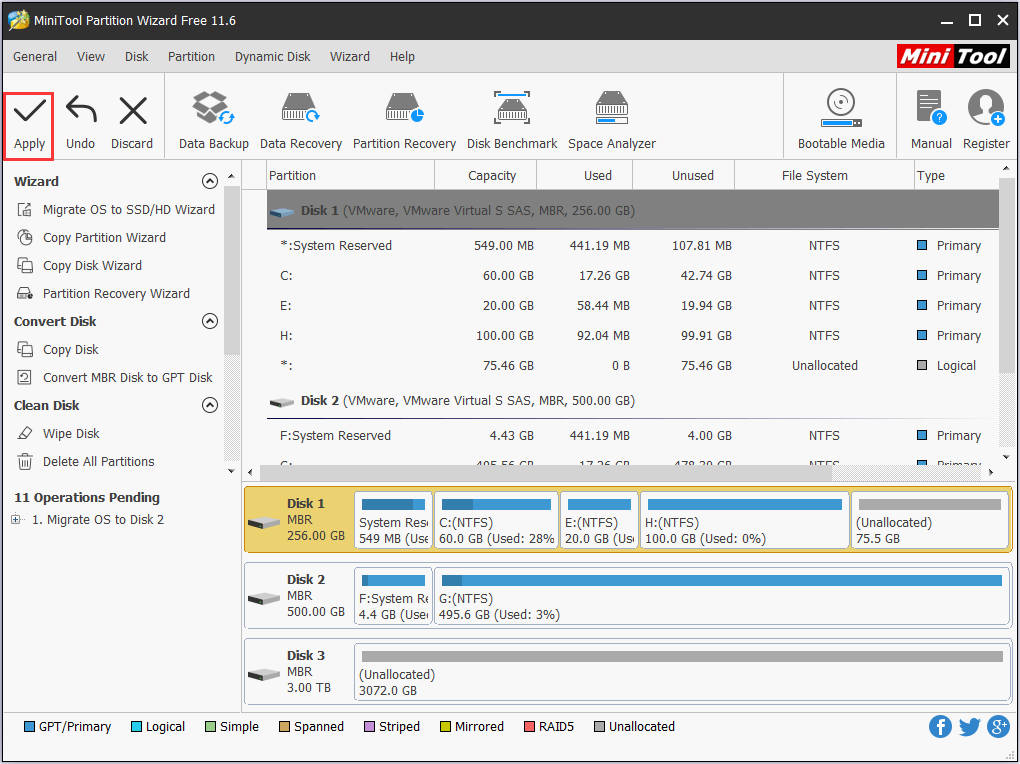This screenshot has width=1020, height=764.
Task: Select the H: 100.00 GB partition row
Action: (x=632, y=335)
